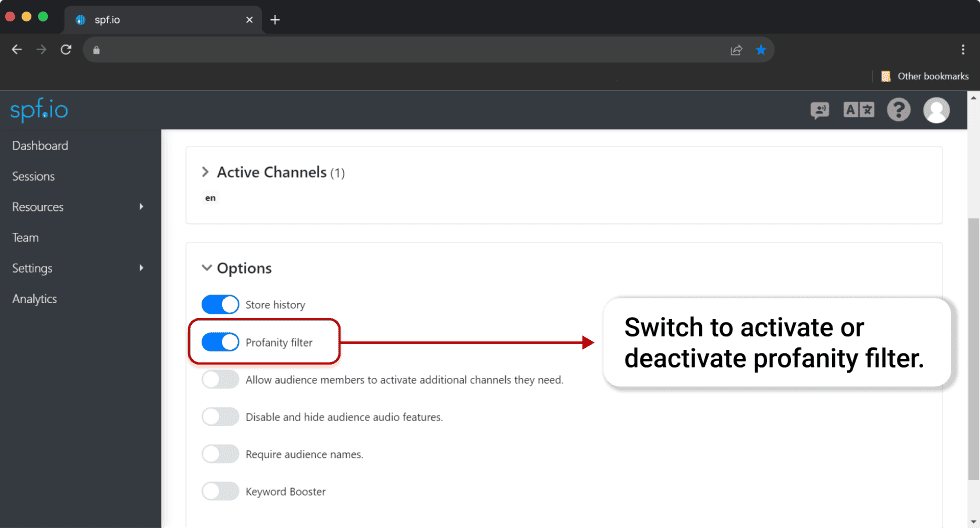Expand the Settings submenu arrow
The height and width of the screenshot is (528, 980).
click(x=141, y=267)
